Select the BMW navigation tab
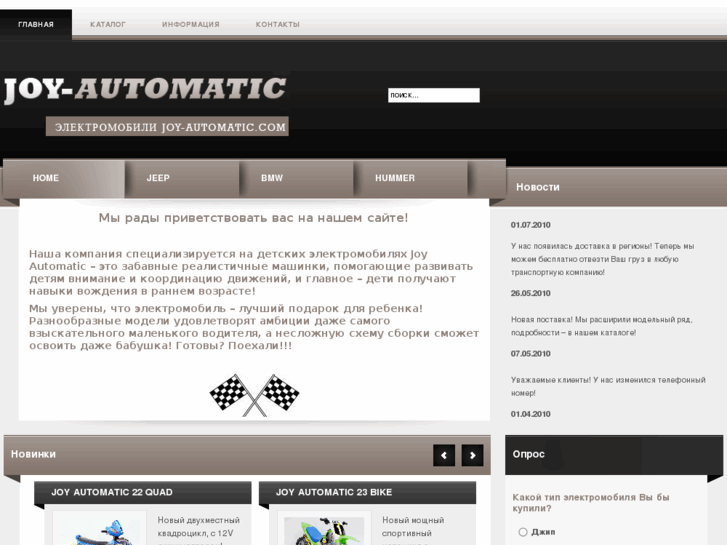 pyautogui.click(x=297, y=179)
